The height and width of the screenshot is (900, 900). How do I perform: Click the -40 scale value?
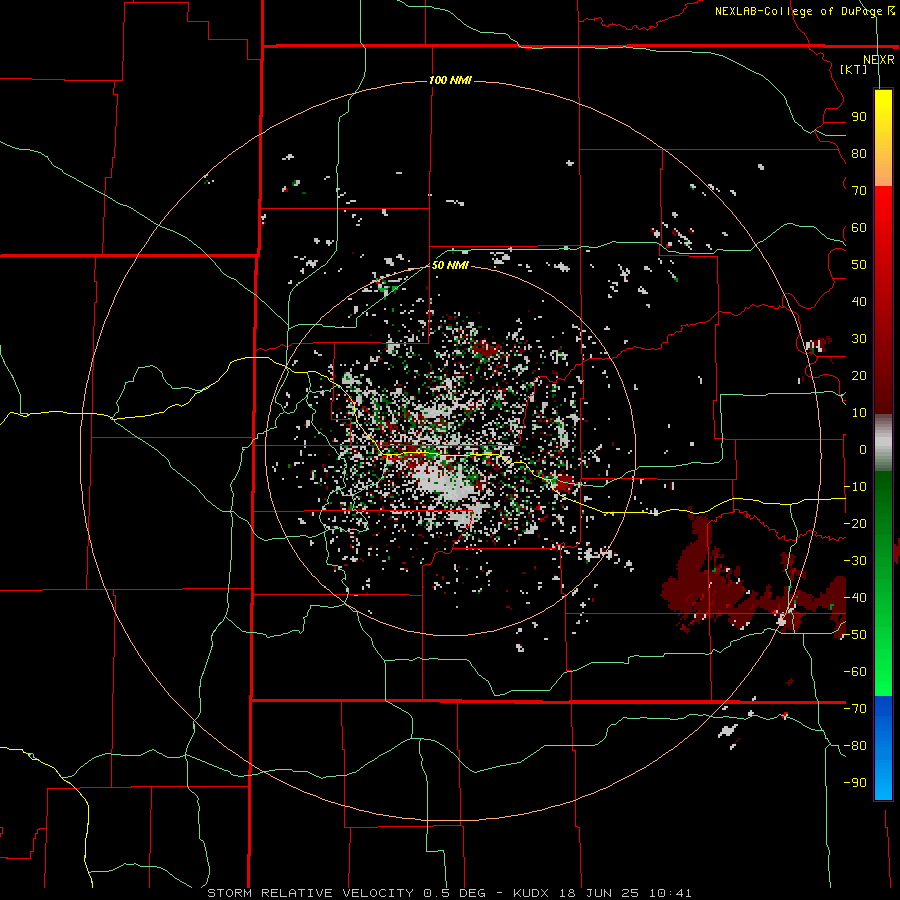click(855, 598)
